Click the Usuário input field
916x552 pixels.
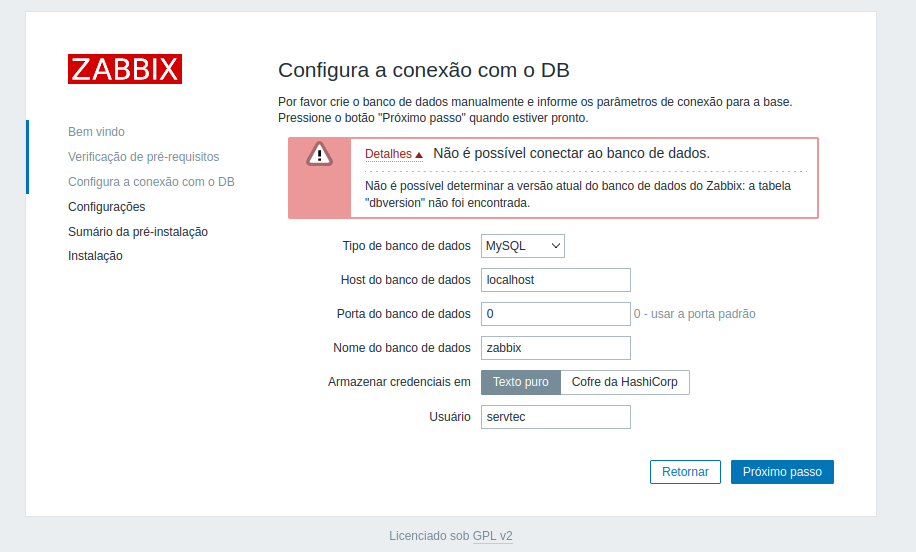pos(555,417)
